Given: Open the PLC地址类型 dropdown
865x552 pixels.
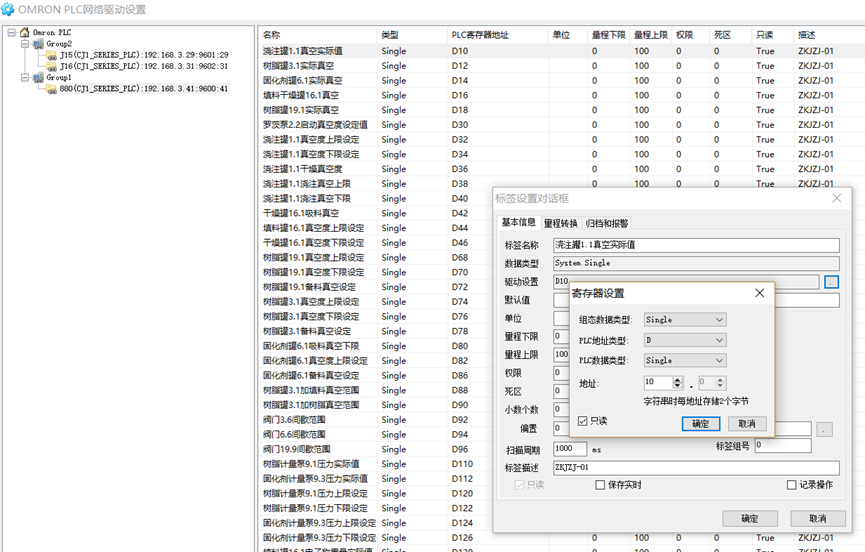Looking at the screenshot, I should click(685, 340).
